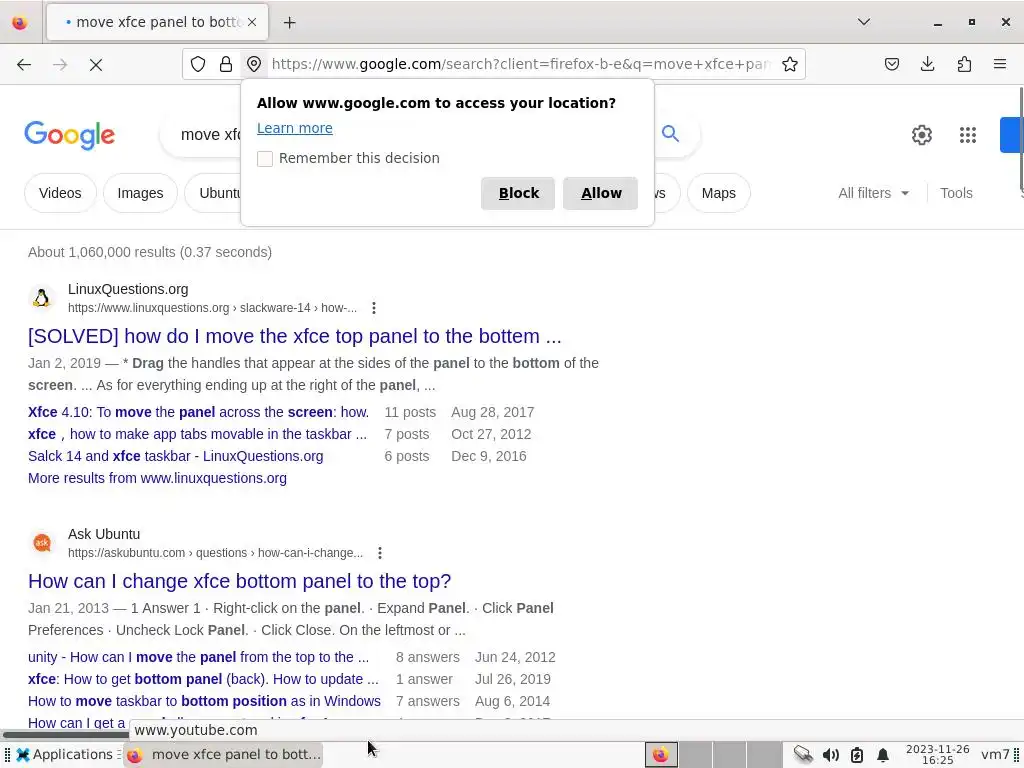Viewport: 1024px width, 768px height.
Task: Filter results by Maps
Action: [718, 193]
